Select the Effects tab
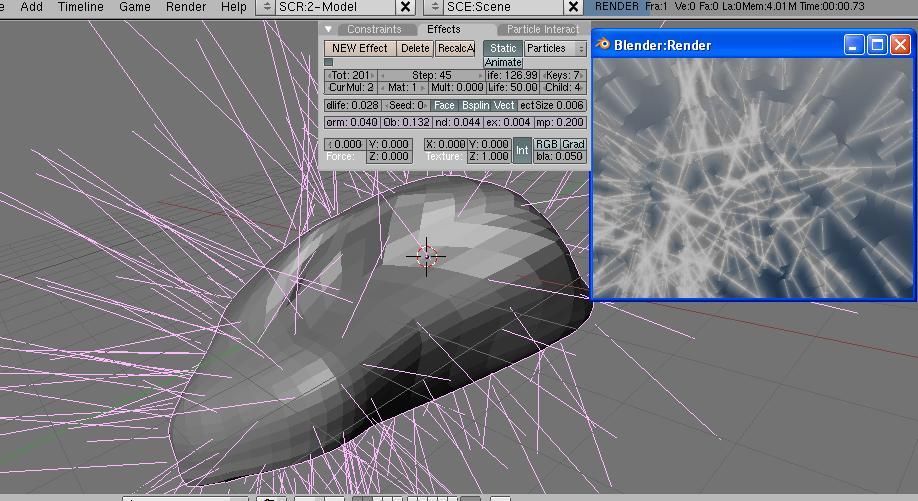This screenshot has width=918, height=501. tap(443, 29)
